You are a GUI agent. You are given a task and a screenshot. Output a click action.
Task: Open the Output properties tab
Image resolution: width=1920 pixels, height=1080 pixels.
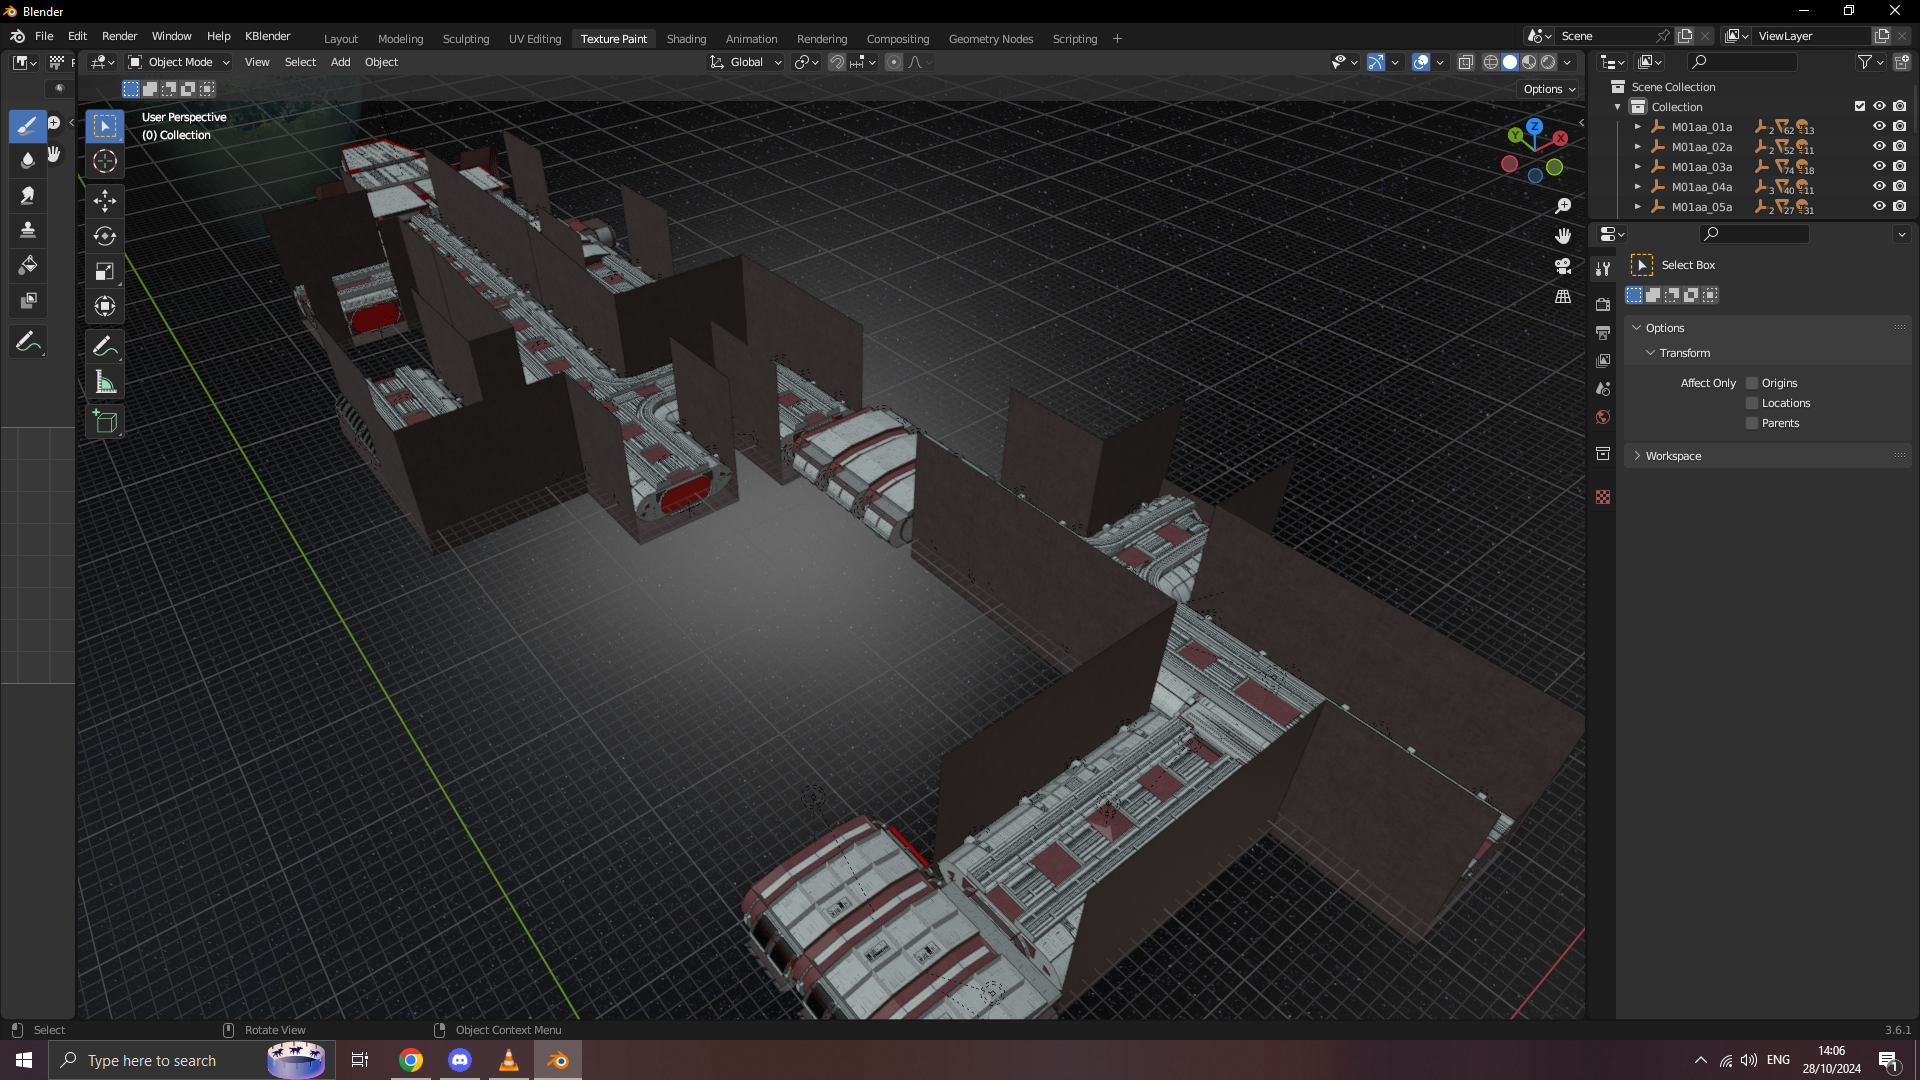[1603, 332]
